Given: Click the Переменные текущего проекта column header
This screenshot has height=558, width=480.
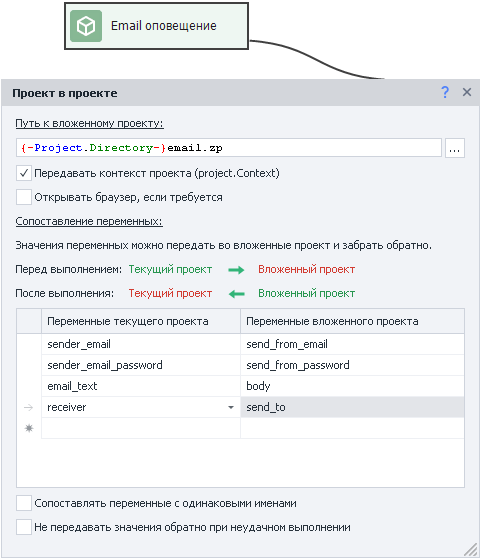Looking at the screenshot, I should click(x=141, y=321).
